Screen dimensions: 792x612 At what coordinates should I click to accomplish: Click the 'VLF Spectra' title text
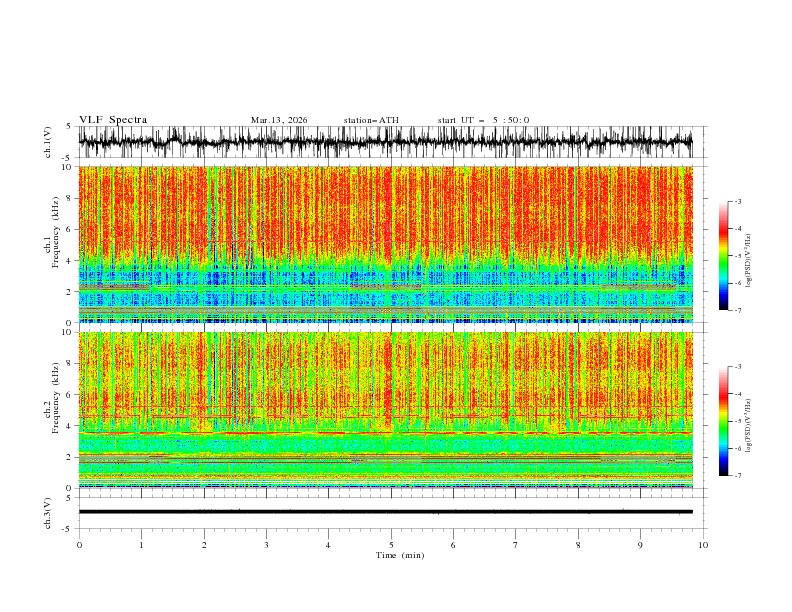coord(113,120)
